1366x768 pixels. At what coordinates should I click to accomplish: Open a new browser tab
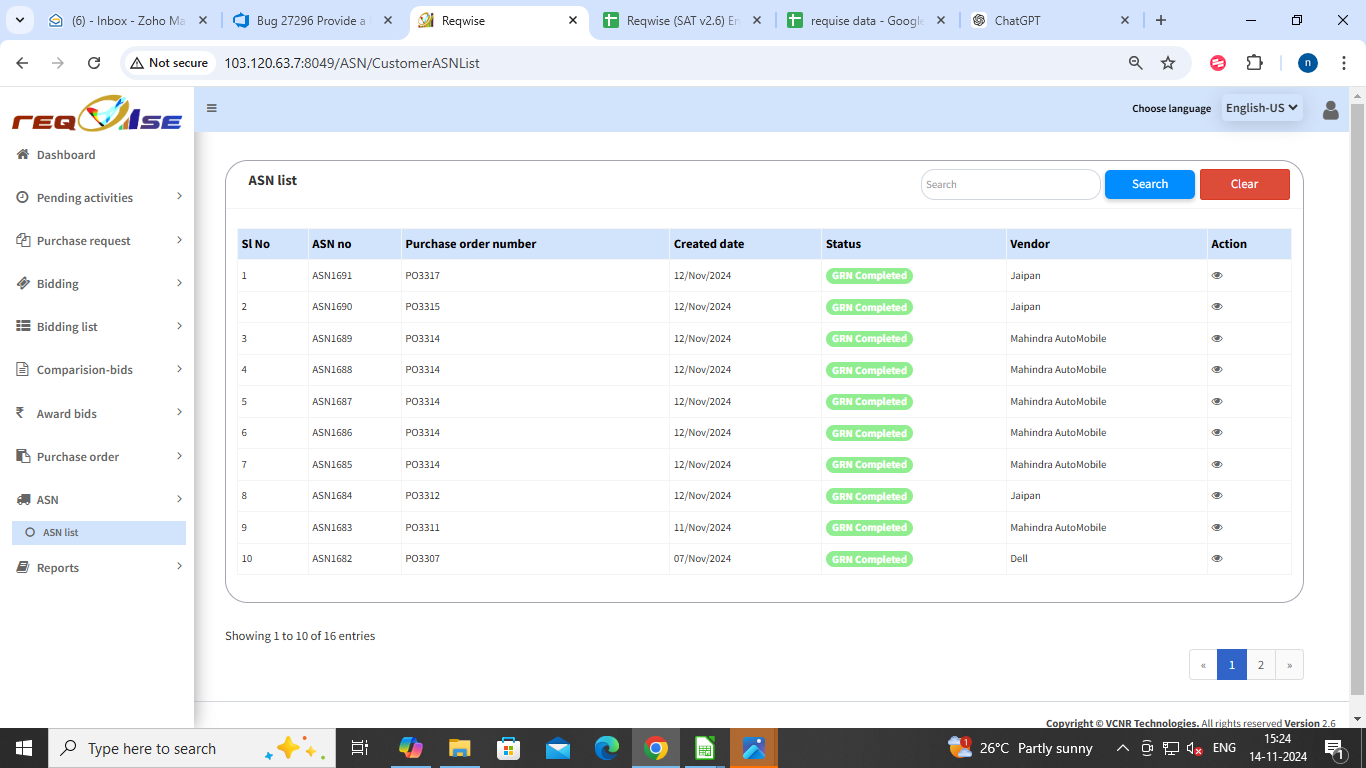coord(1160,20)
